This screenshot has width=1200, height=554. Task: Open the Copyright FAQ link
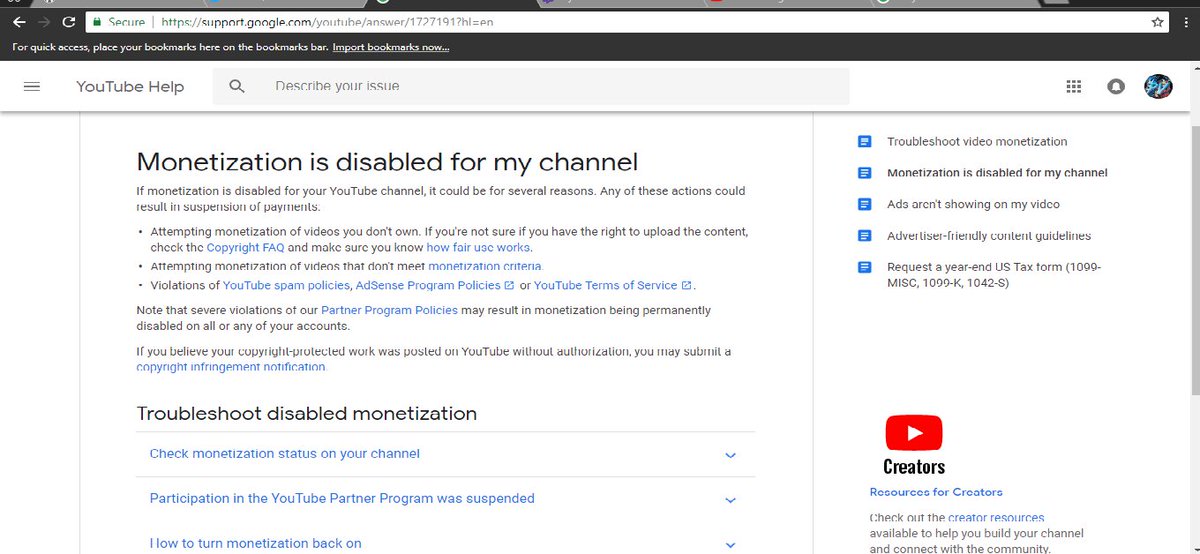tap(246, 247)
